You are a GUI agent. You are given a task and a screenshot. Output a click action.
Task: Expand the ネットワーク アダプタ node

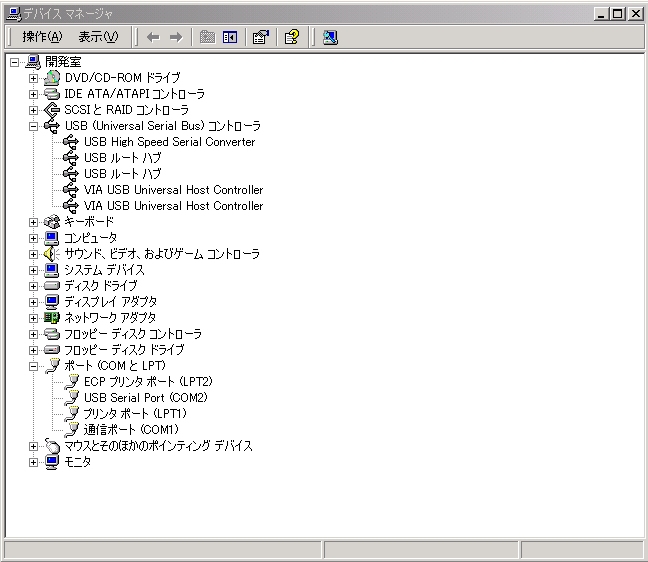click(33, 318)
